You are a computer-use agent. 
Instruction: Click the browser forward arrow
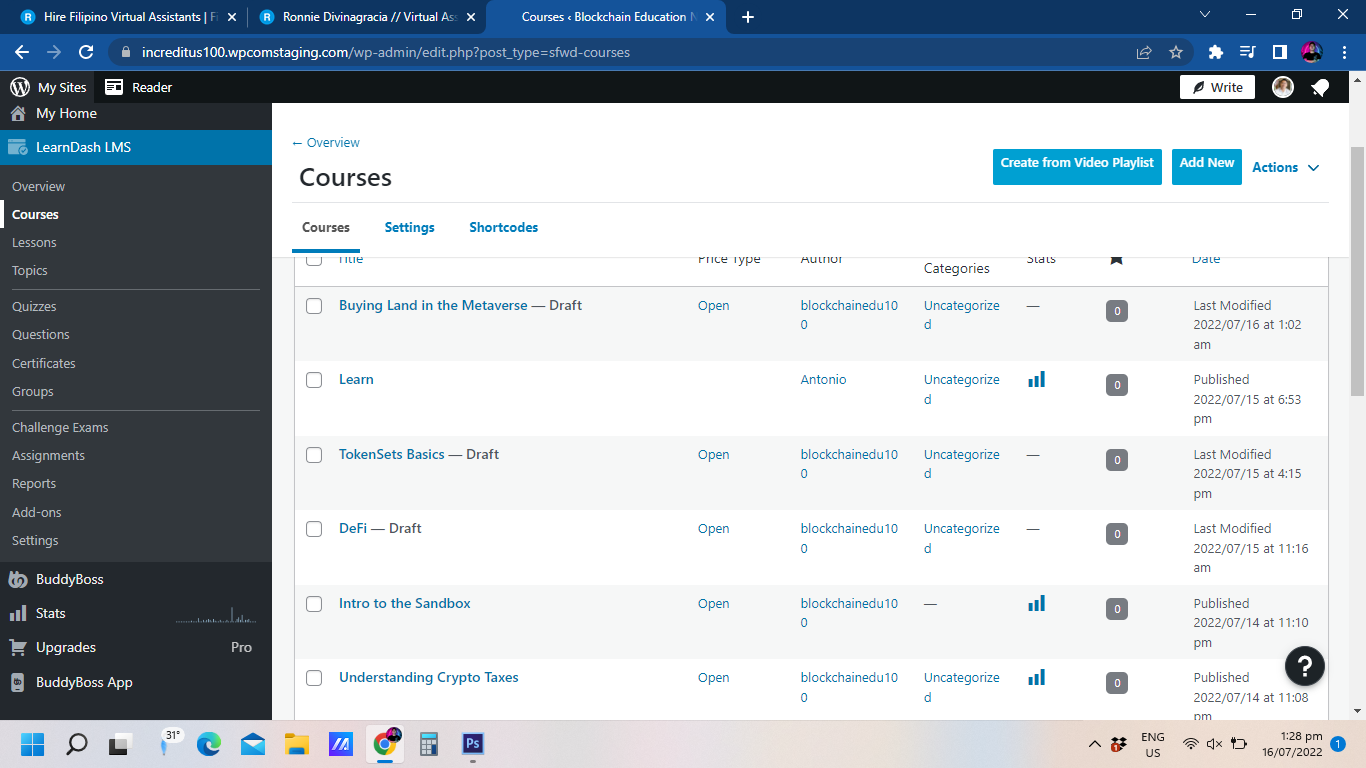pos(54,52)
